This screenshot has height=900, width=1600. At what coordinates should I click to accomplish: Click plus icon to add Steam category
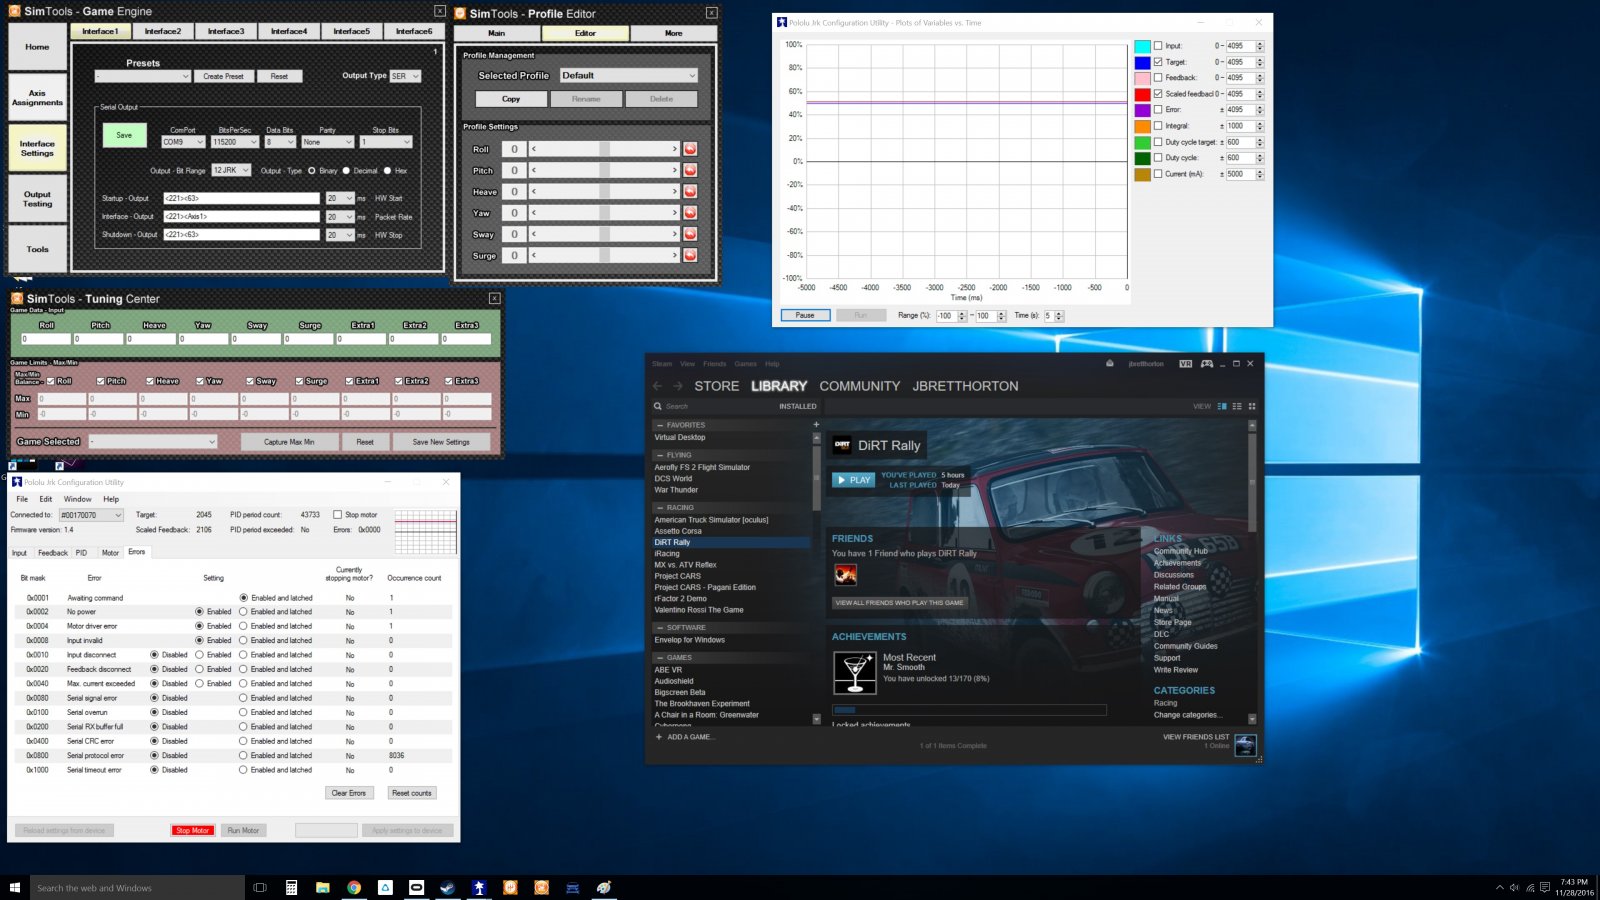816,425
